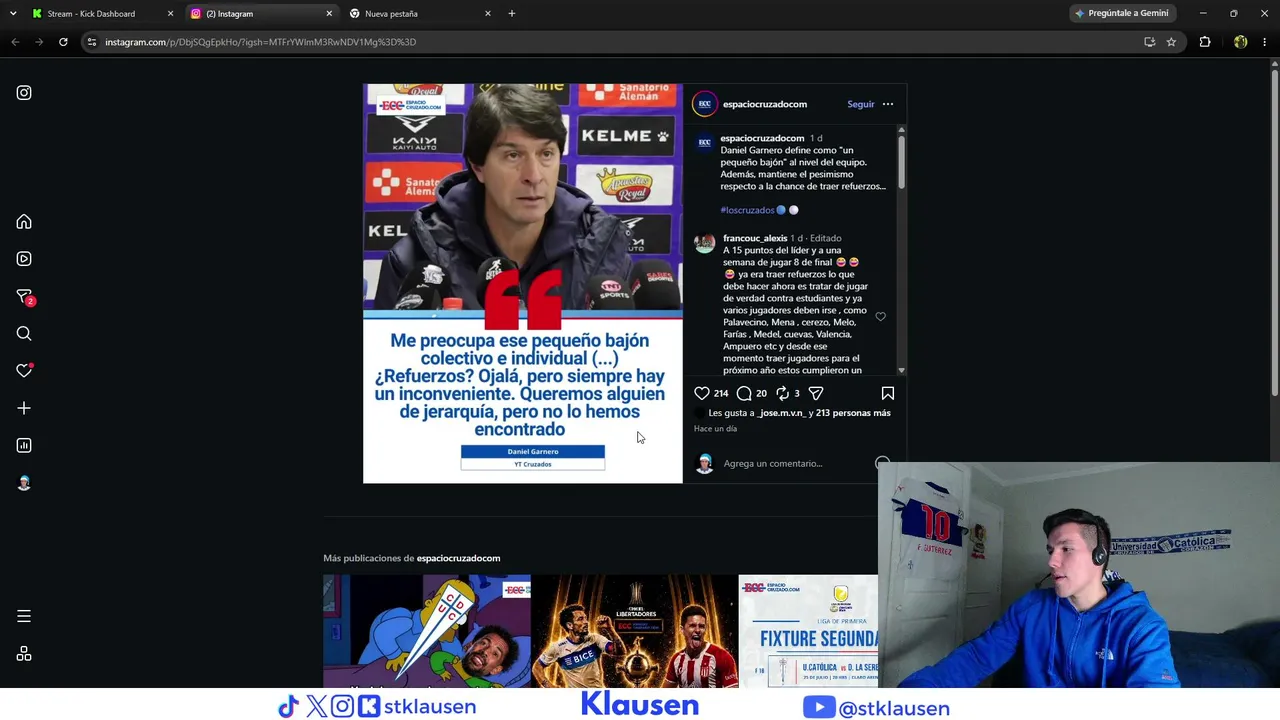The image size is (1280, 720).
Task: Open your profile avatar in sidebar
Action: pos(24,483)
